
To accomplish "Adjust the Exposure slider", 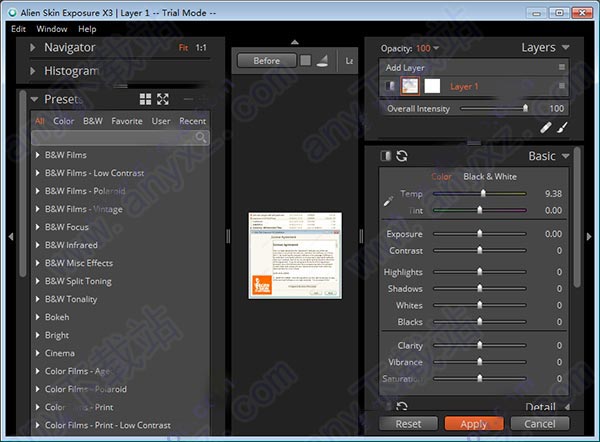I will point(479,234).
